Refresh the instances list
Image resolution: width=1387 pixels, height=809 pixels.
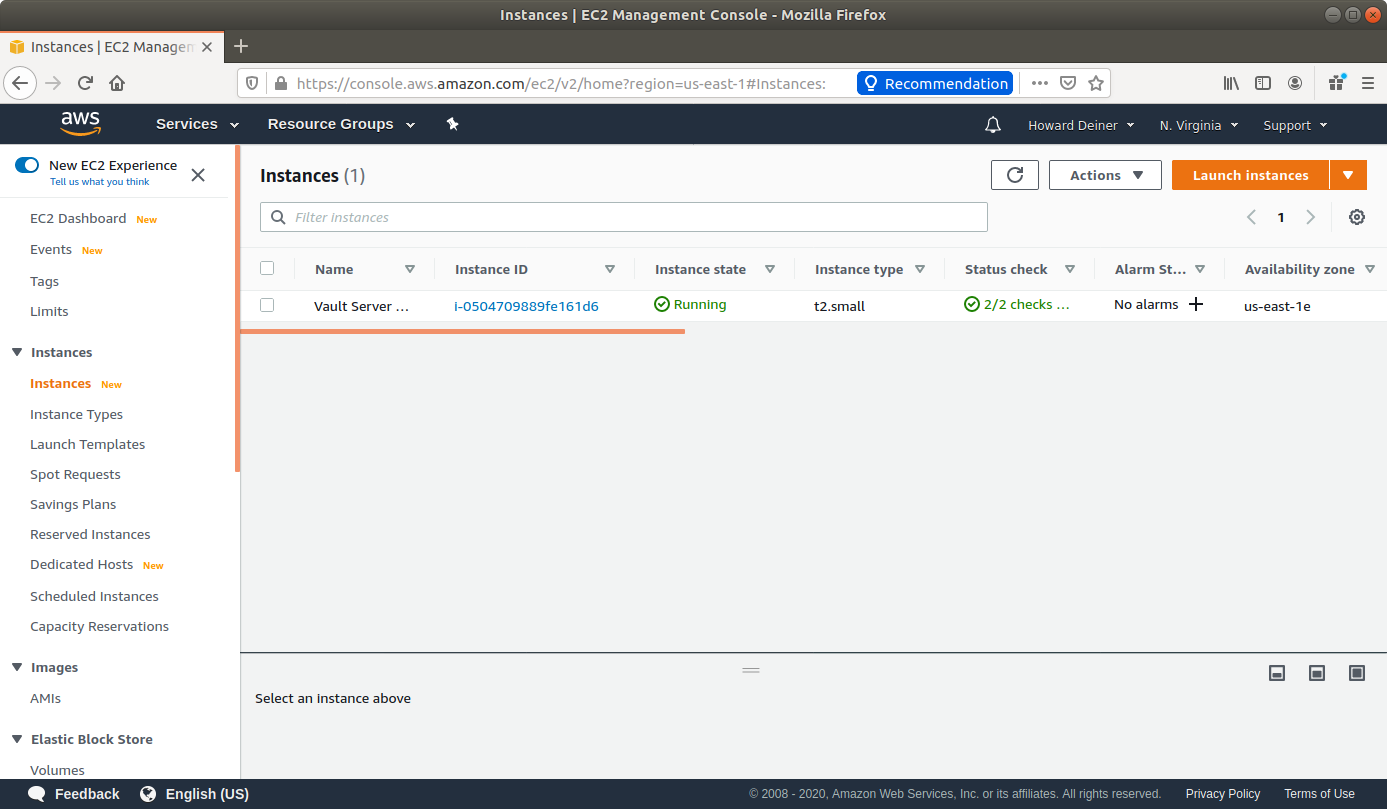[1015, 175]
